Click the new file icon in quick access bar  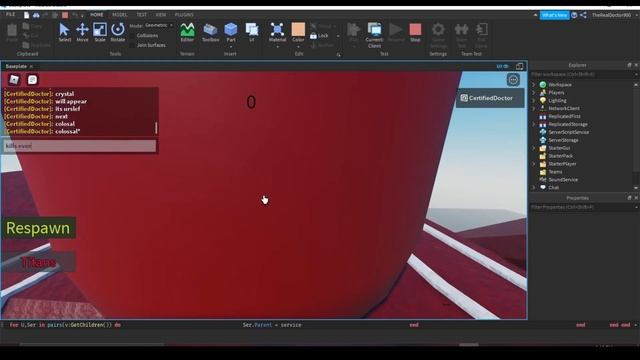click(27, 15)
